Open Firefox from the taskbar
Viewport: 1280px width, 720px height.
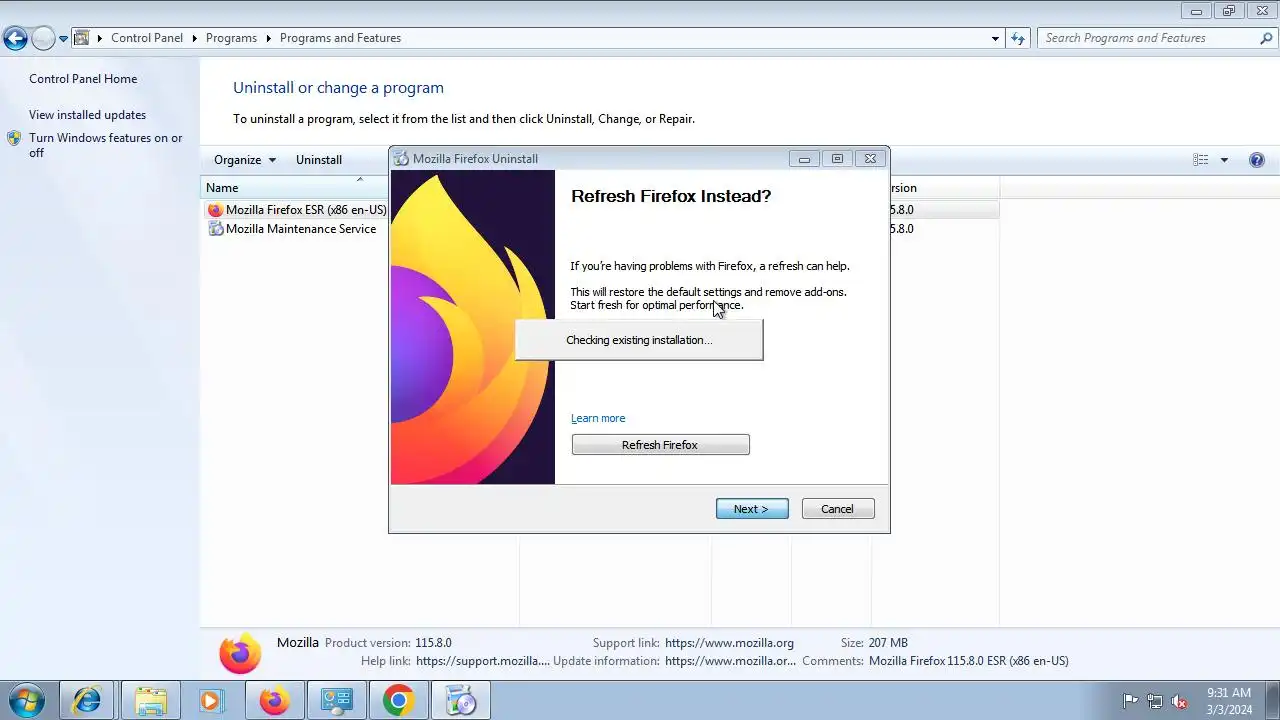[274, 701]
